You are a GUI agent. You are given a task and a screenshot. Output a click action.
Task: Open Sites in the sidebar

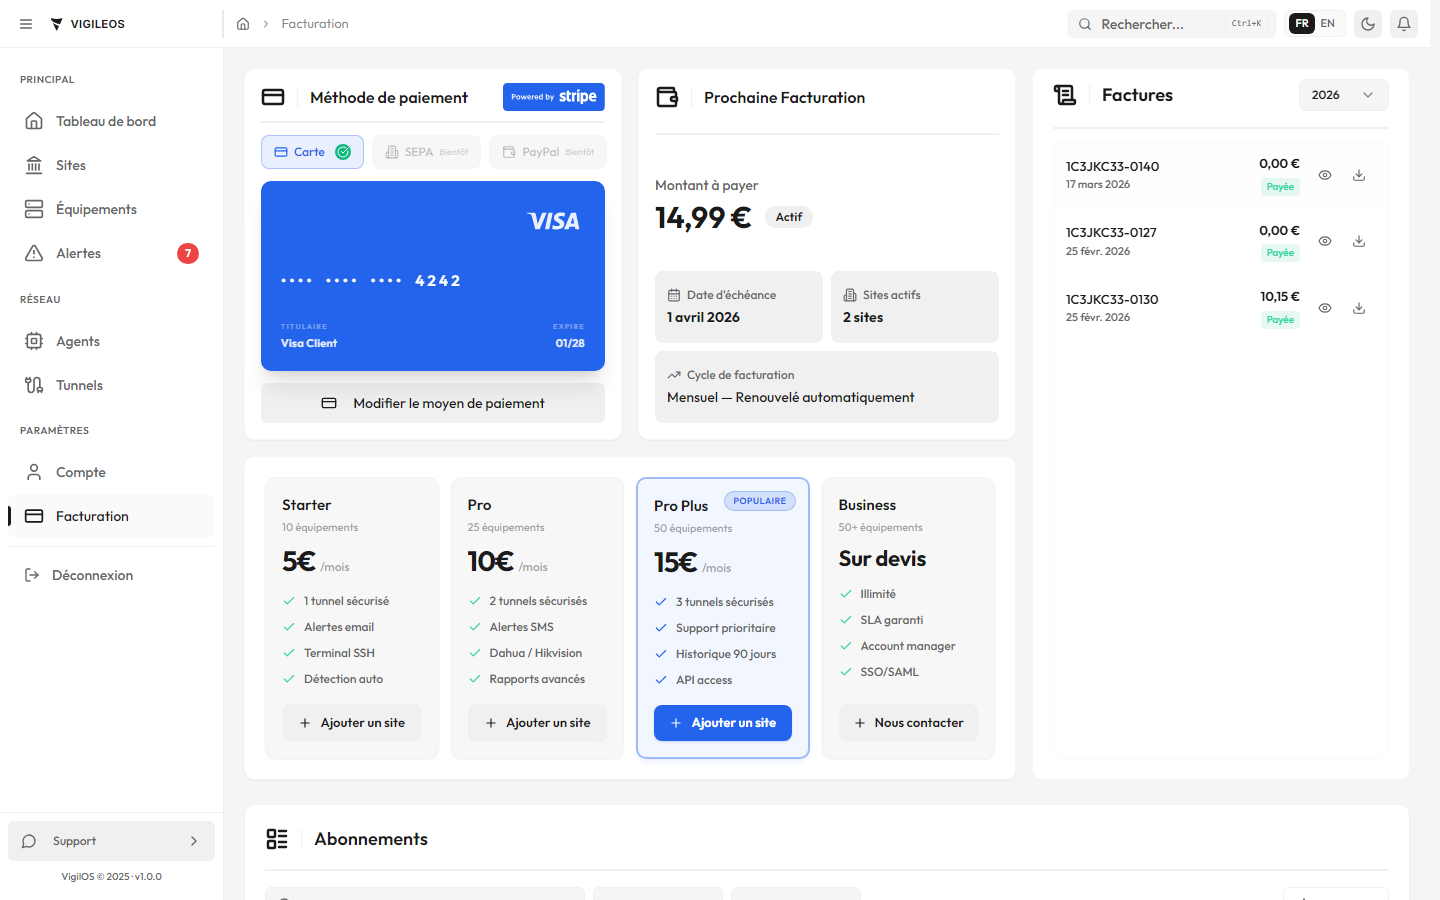pos(111,165)
